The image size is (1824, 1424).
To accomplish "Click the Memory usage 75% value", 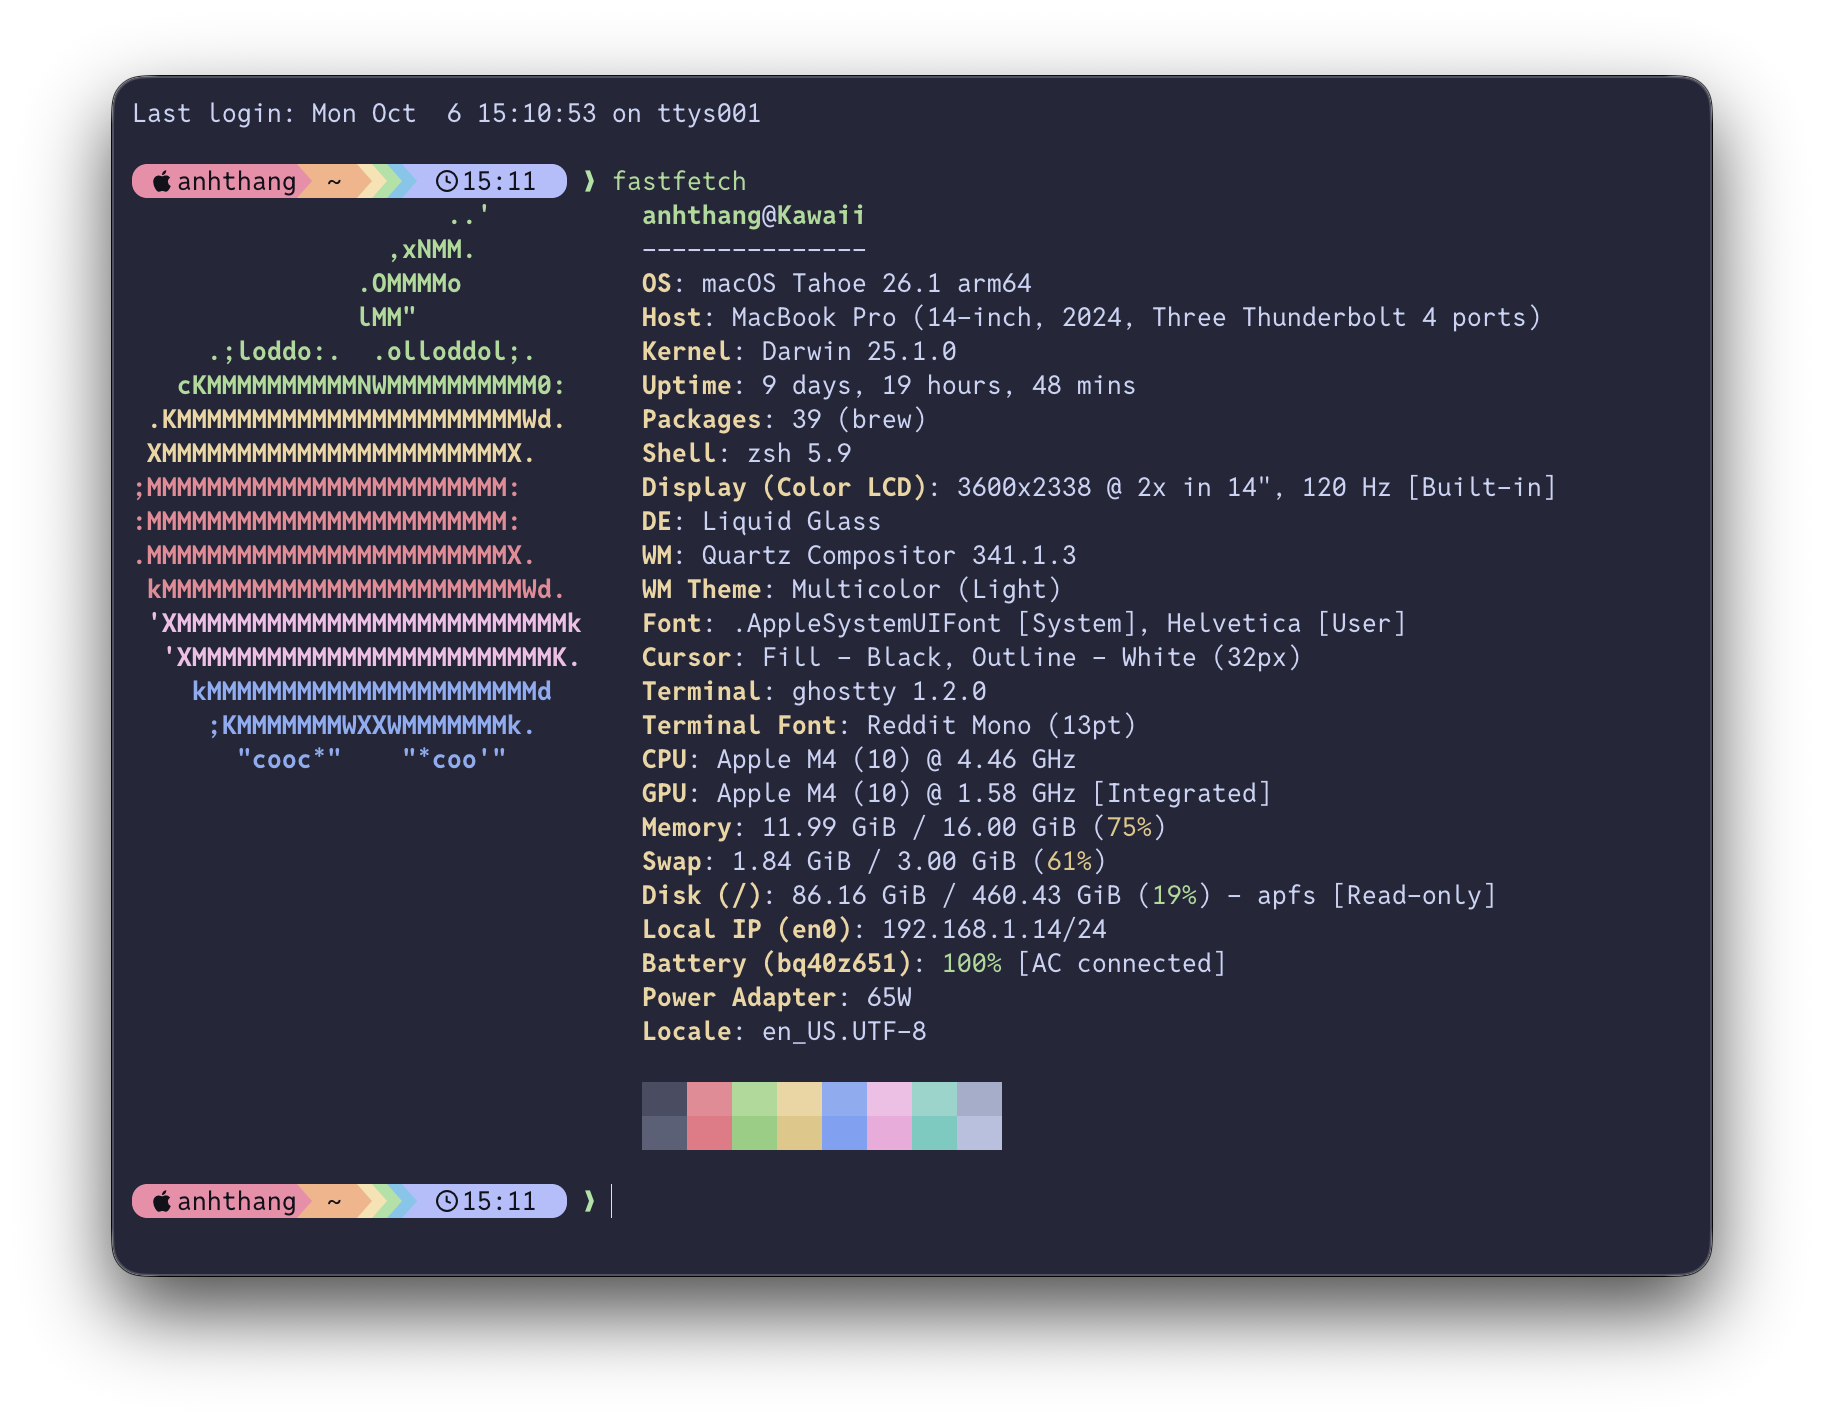I will [1129, 827].
